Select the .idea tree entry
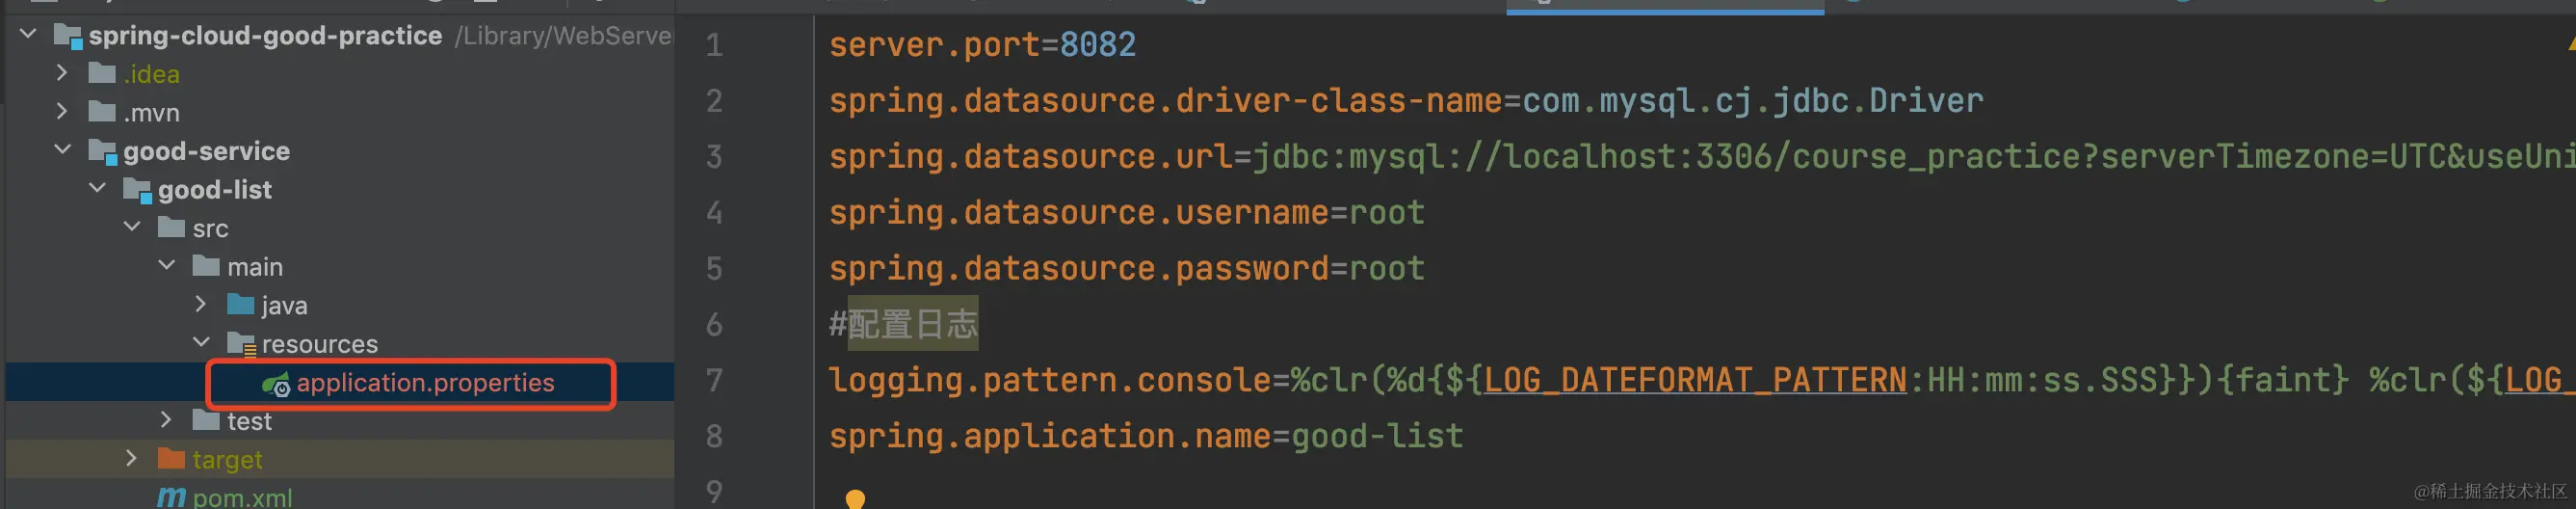The height and width of the screenshot is (509, 2576). (151, 73)
